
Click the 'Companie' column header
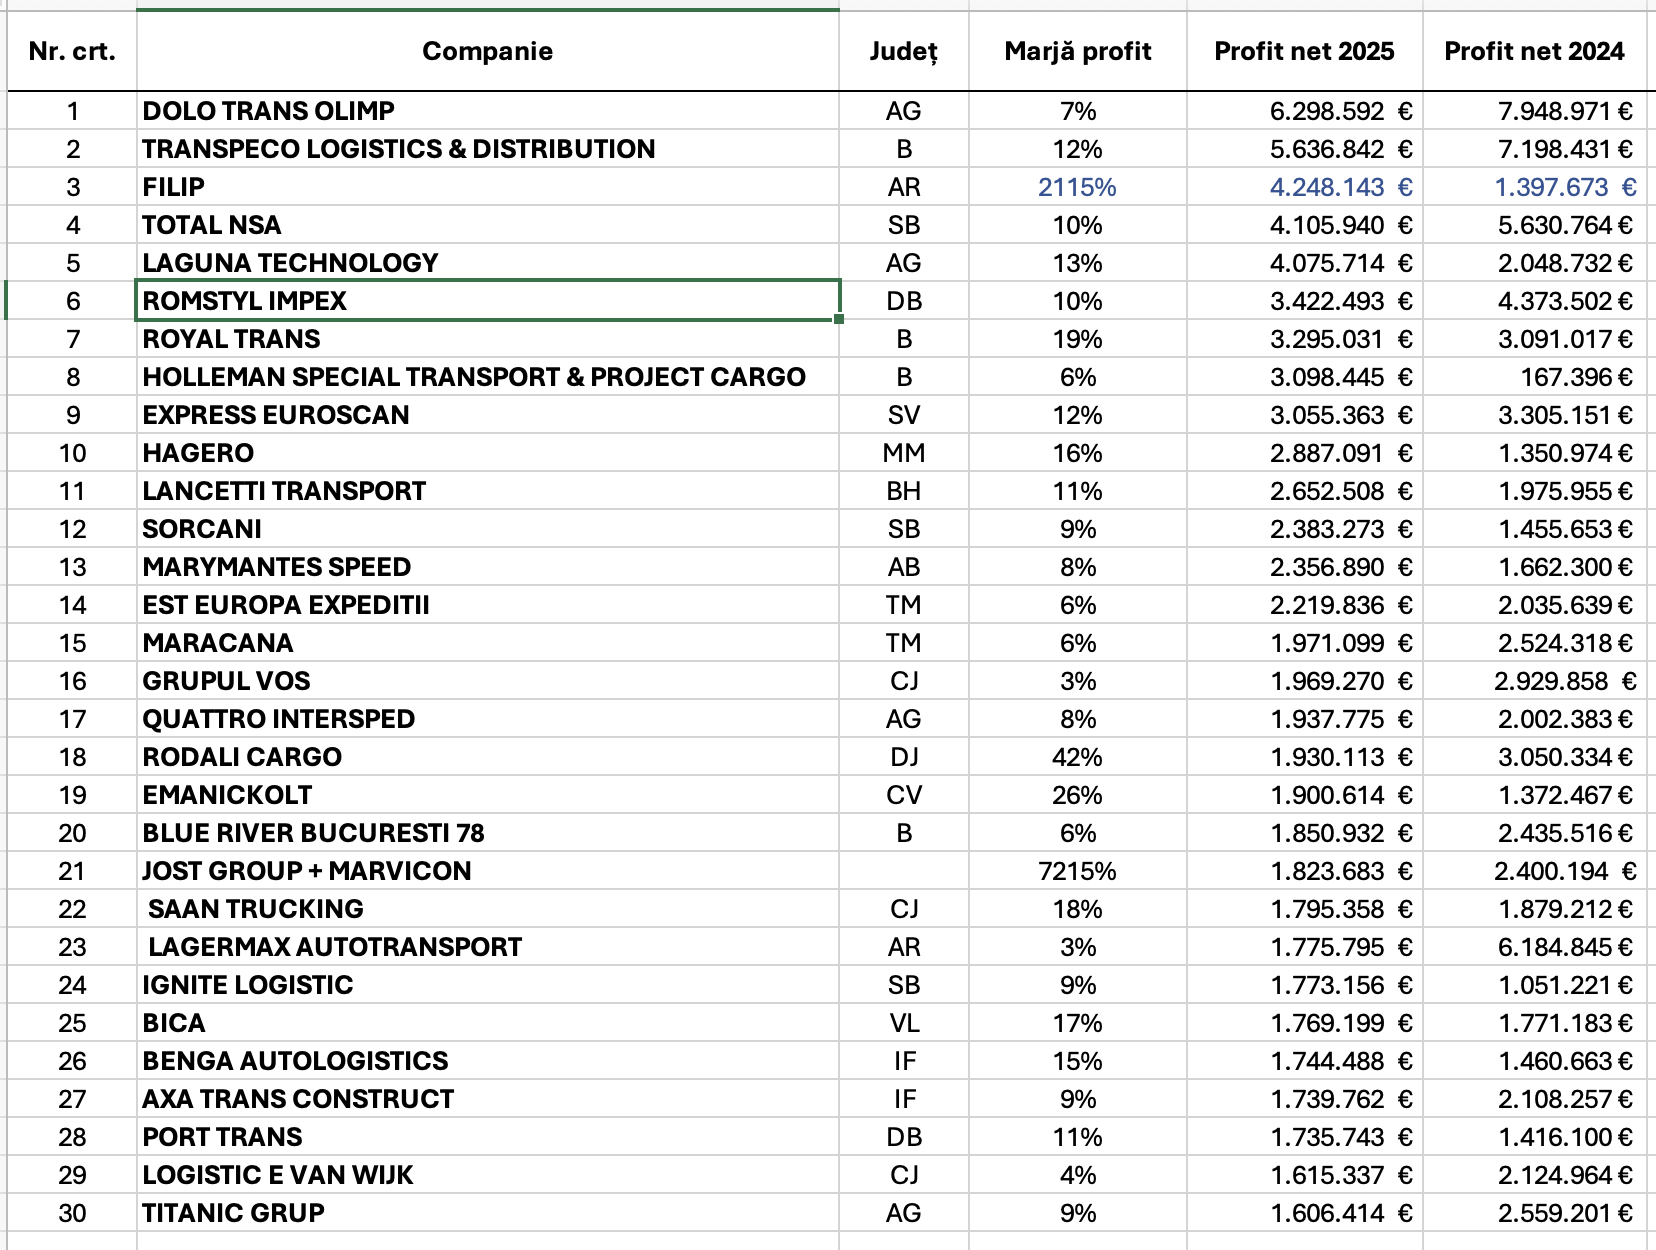click(x=488, y=51)
